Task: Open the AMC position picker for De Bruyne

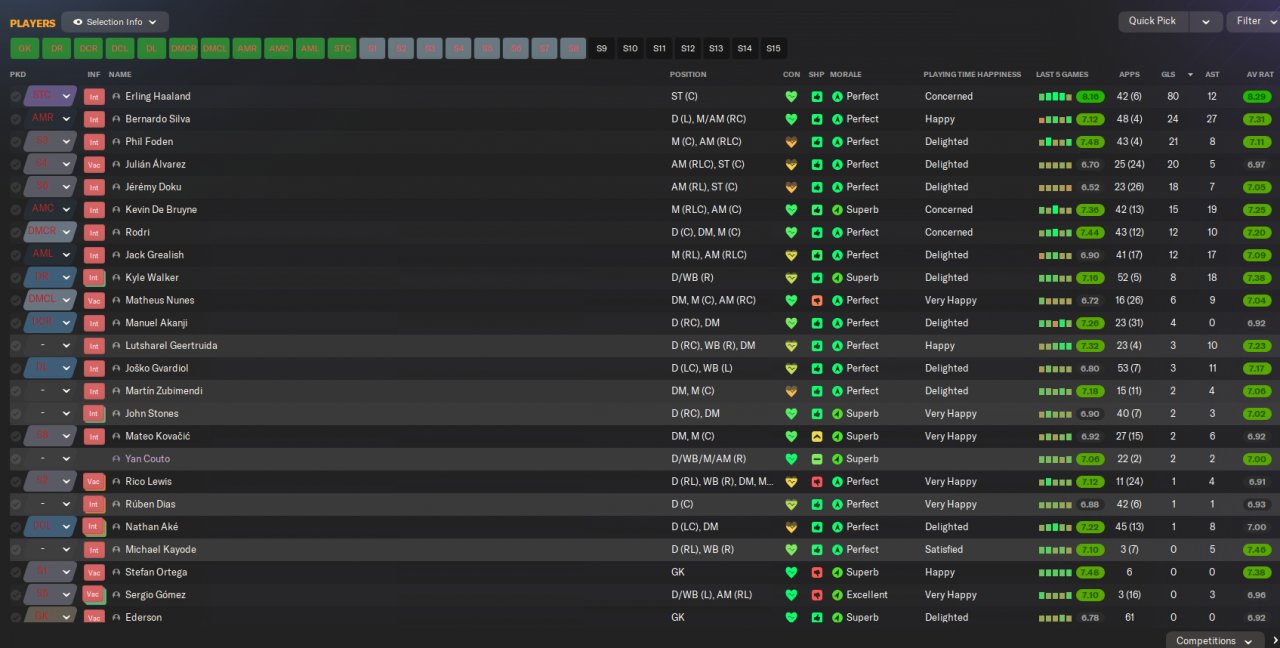Action: 50,209
